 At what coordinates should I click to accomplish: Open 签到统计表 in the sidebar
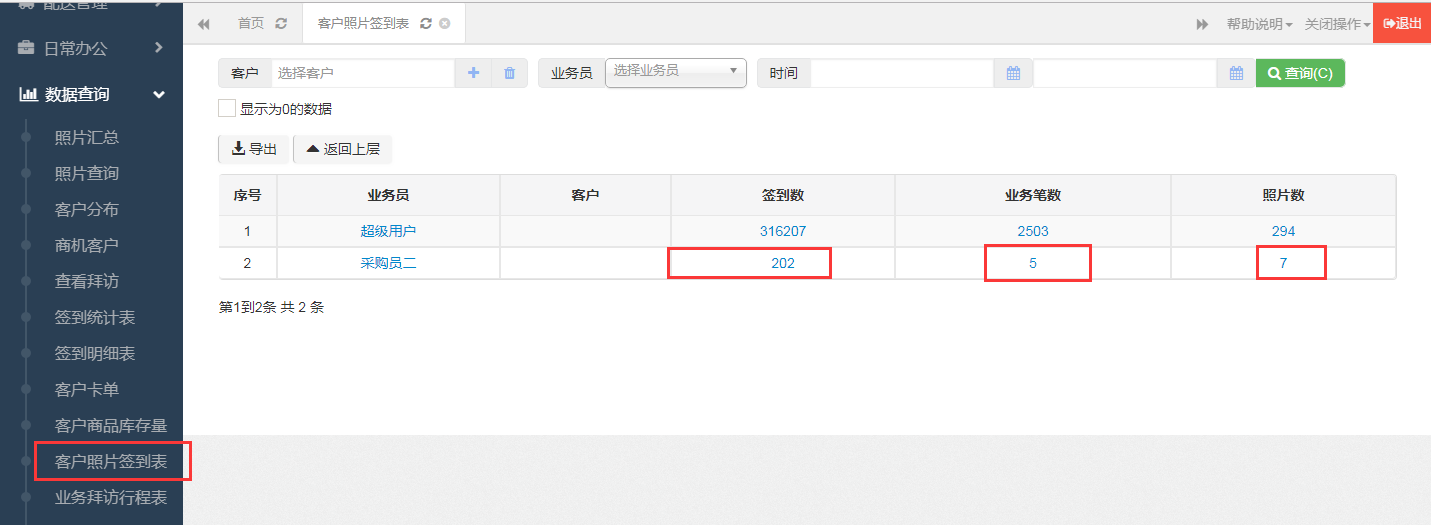(x=95, y=318)
